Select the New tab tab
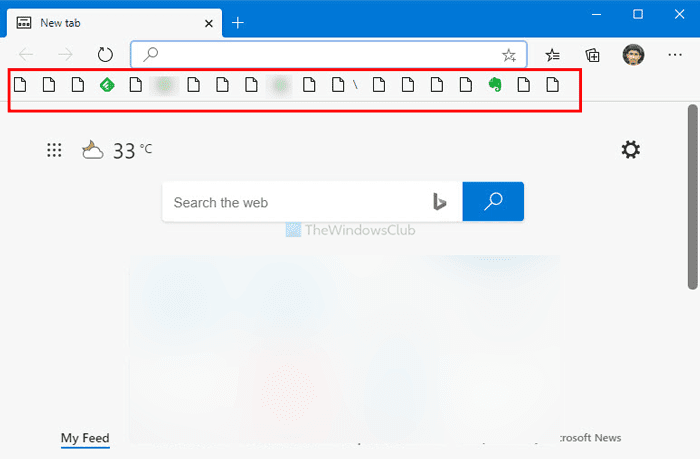The image size is (700, 459). pos(114,23)
